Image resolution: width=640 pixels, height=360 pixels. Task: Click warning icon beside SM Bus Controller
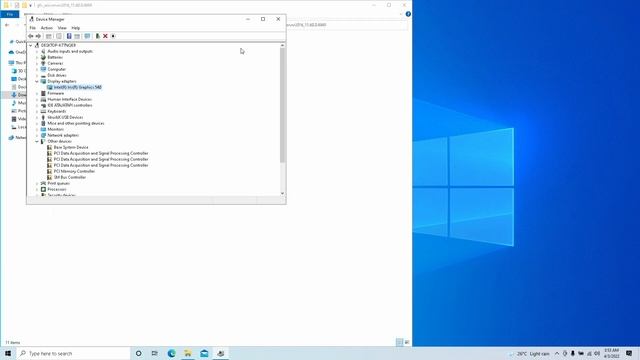(49, 177)
